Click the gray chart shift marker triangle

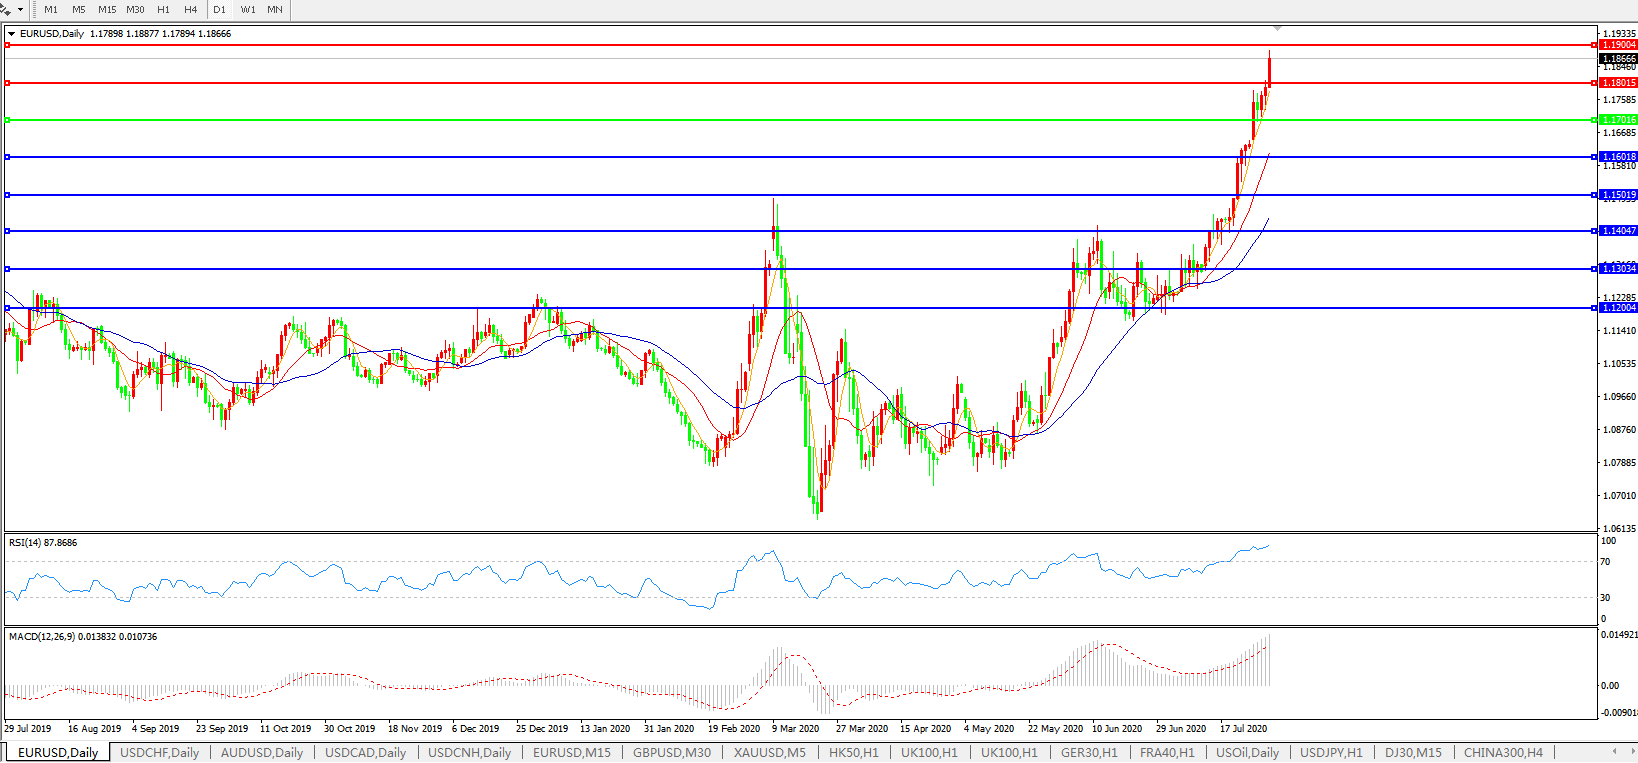pos(1277,28)
